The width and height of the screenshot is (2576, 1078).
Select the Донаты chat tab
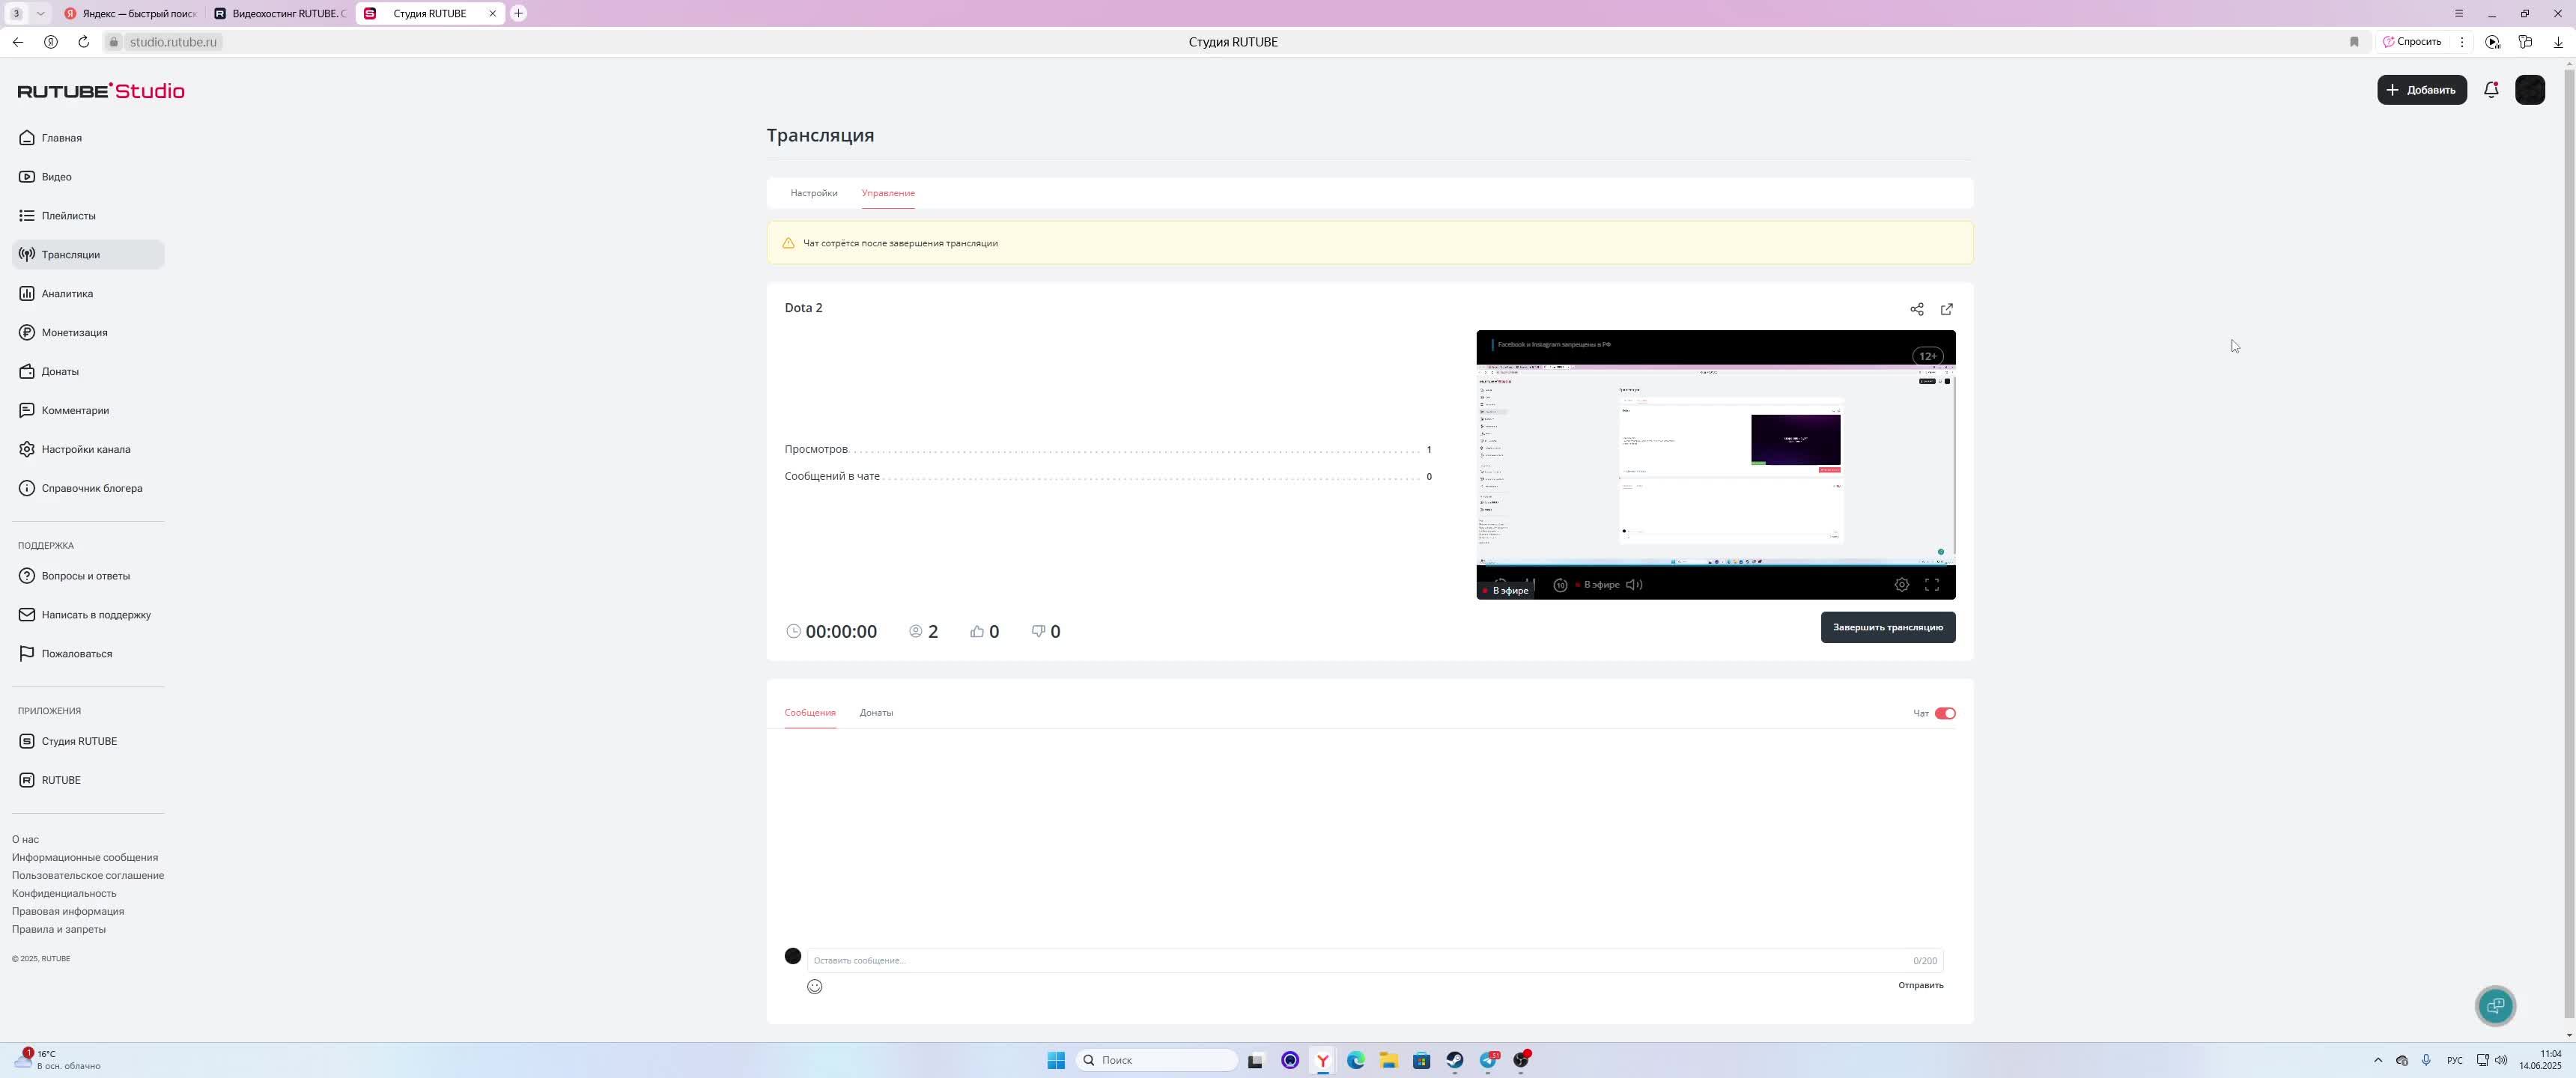(x=876, y=713)
